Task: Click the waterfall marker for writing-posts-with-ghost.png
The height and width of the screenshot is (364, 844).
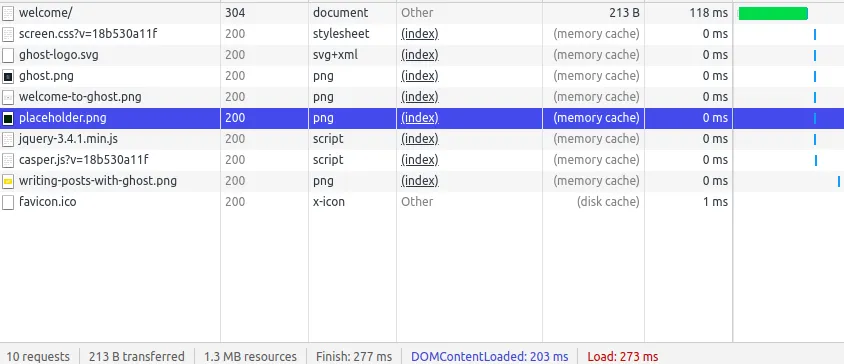Action: point(839,181)
